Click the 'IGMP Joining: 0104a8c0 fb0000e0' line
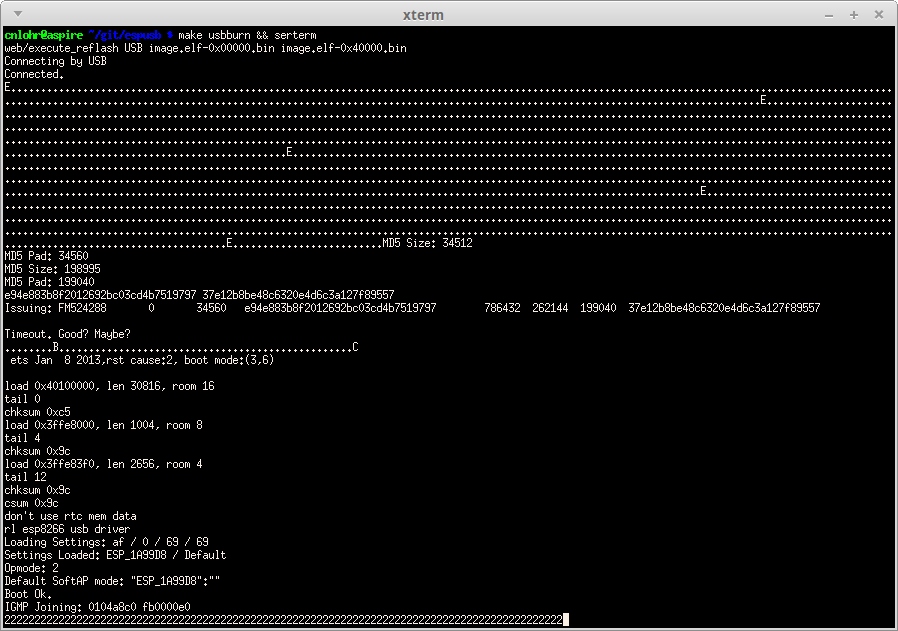 [97, 607]
